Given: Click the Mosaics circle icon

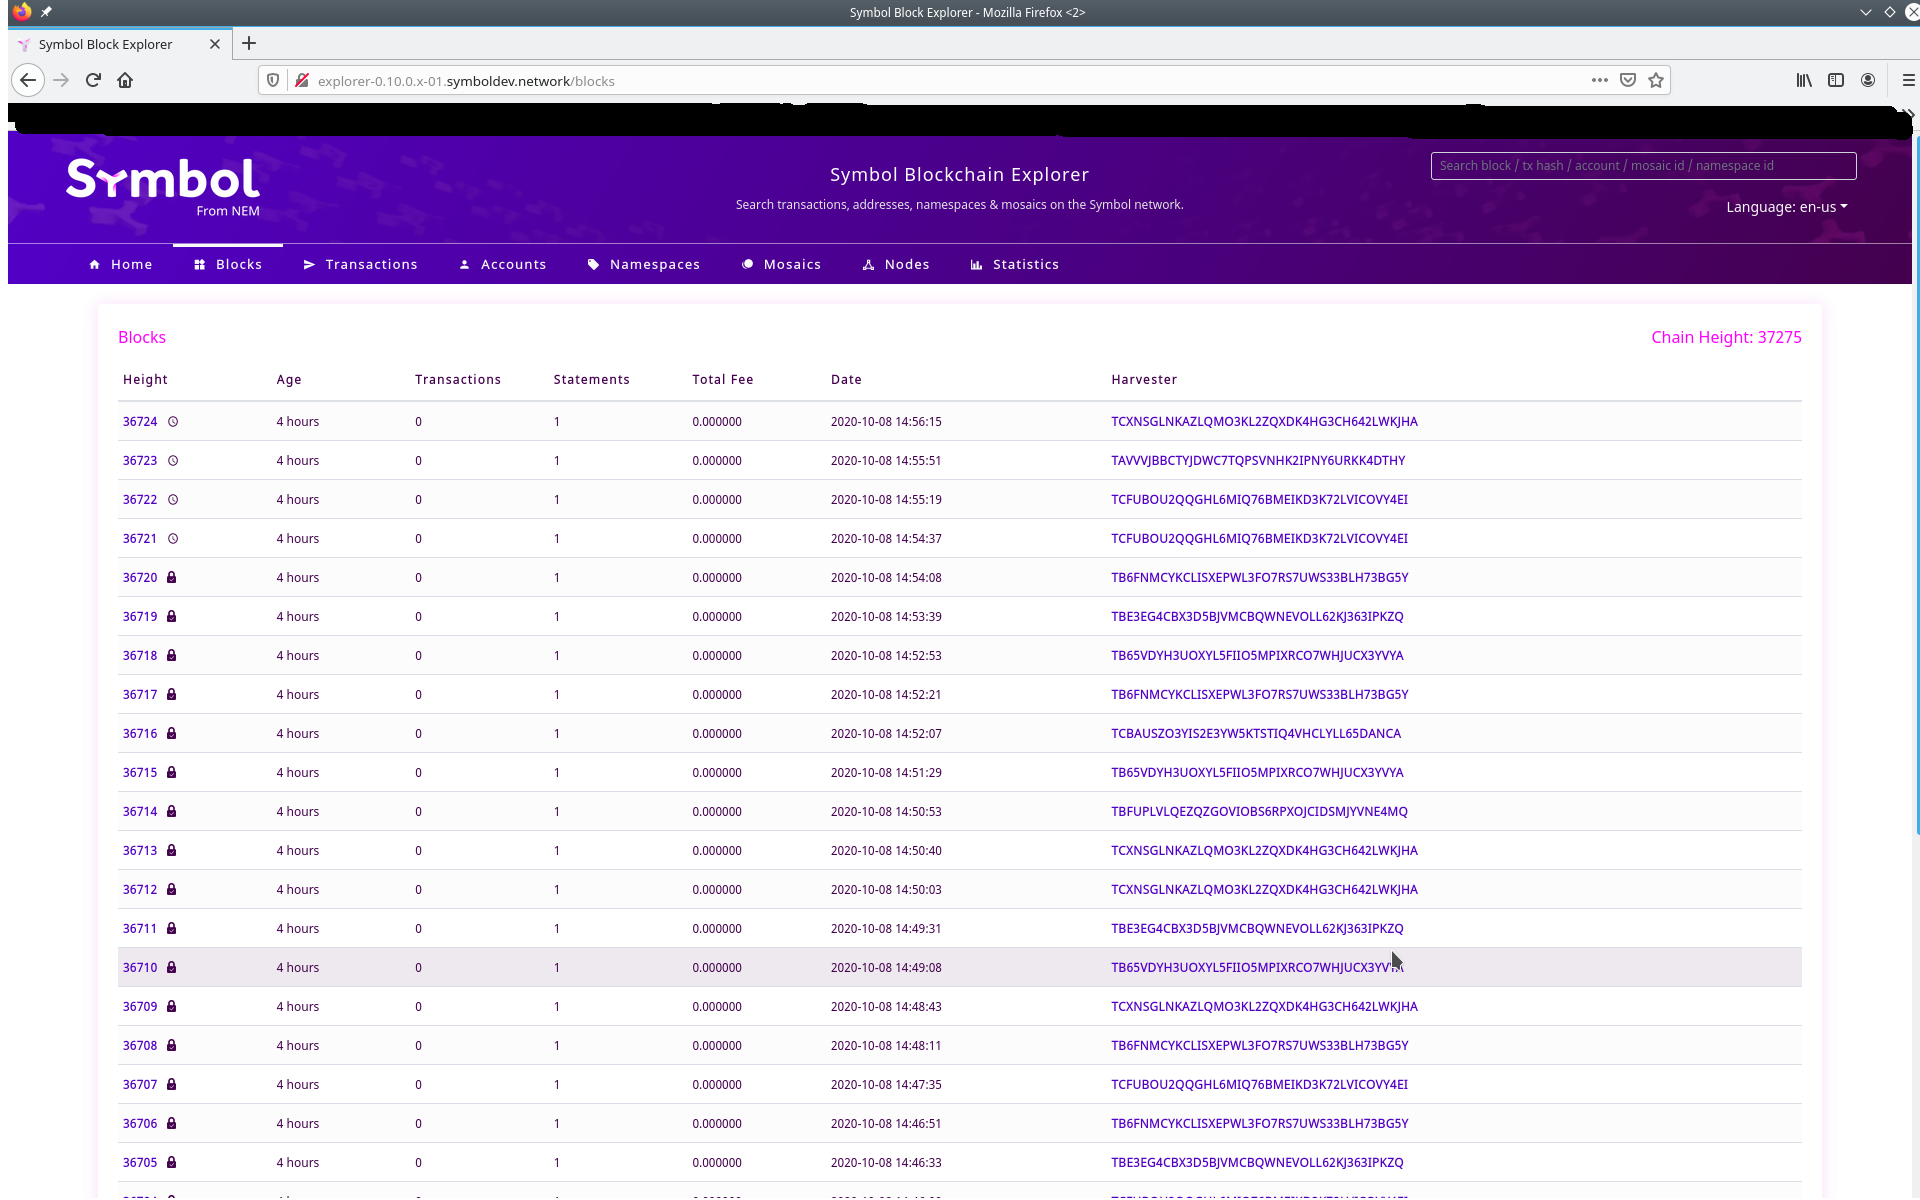Looking at the screenshot, I should click(x=748, y=264).
